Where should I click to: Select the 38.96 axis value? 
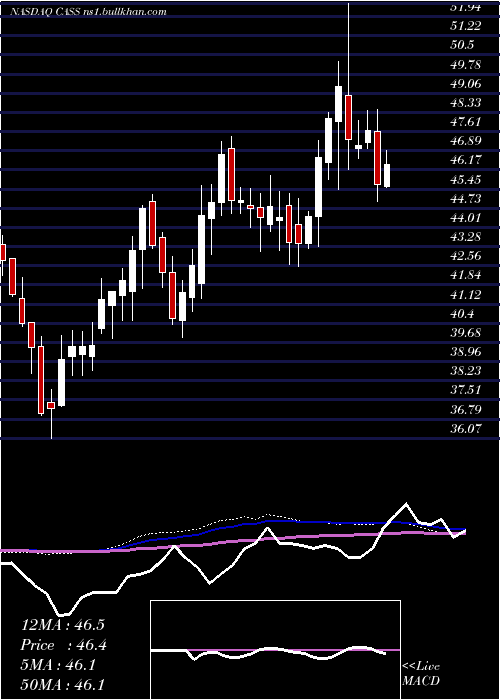tap(465, 352)
